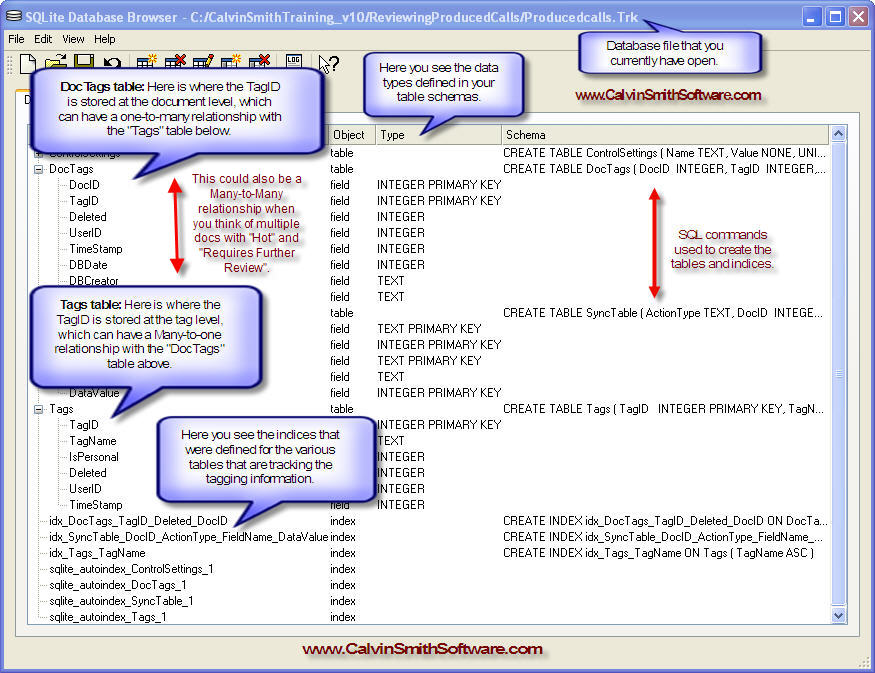Click the Modify Table pencil icon
This screenshot has height=673, width=875.
click(204, 64)
